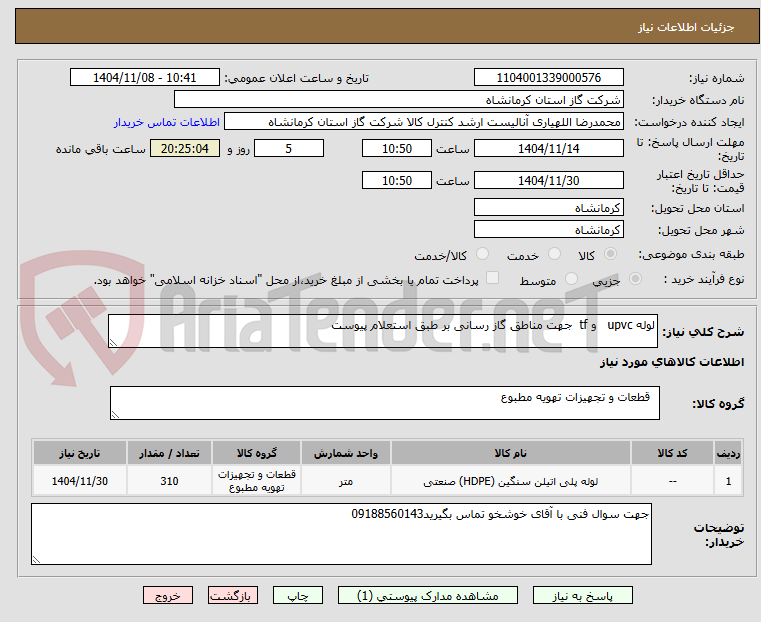Select the جزیی purchase type radio
This screenshot has height=622, width=761.
click(635, 279)
